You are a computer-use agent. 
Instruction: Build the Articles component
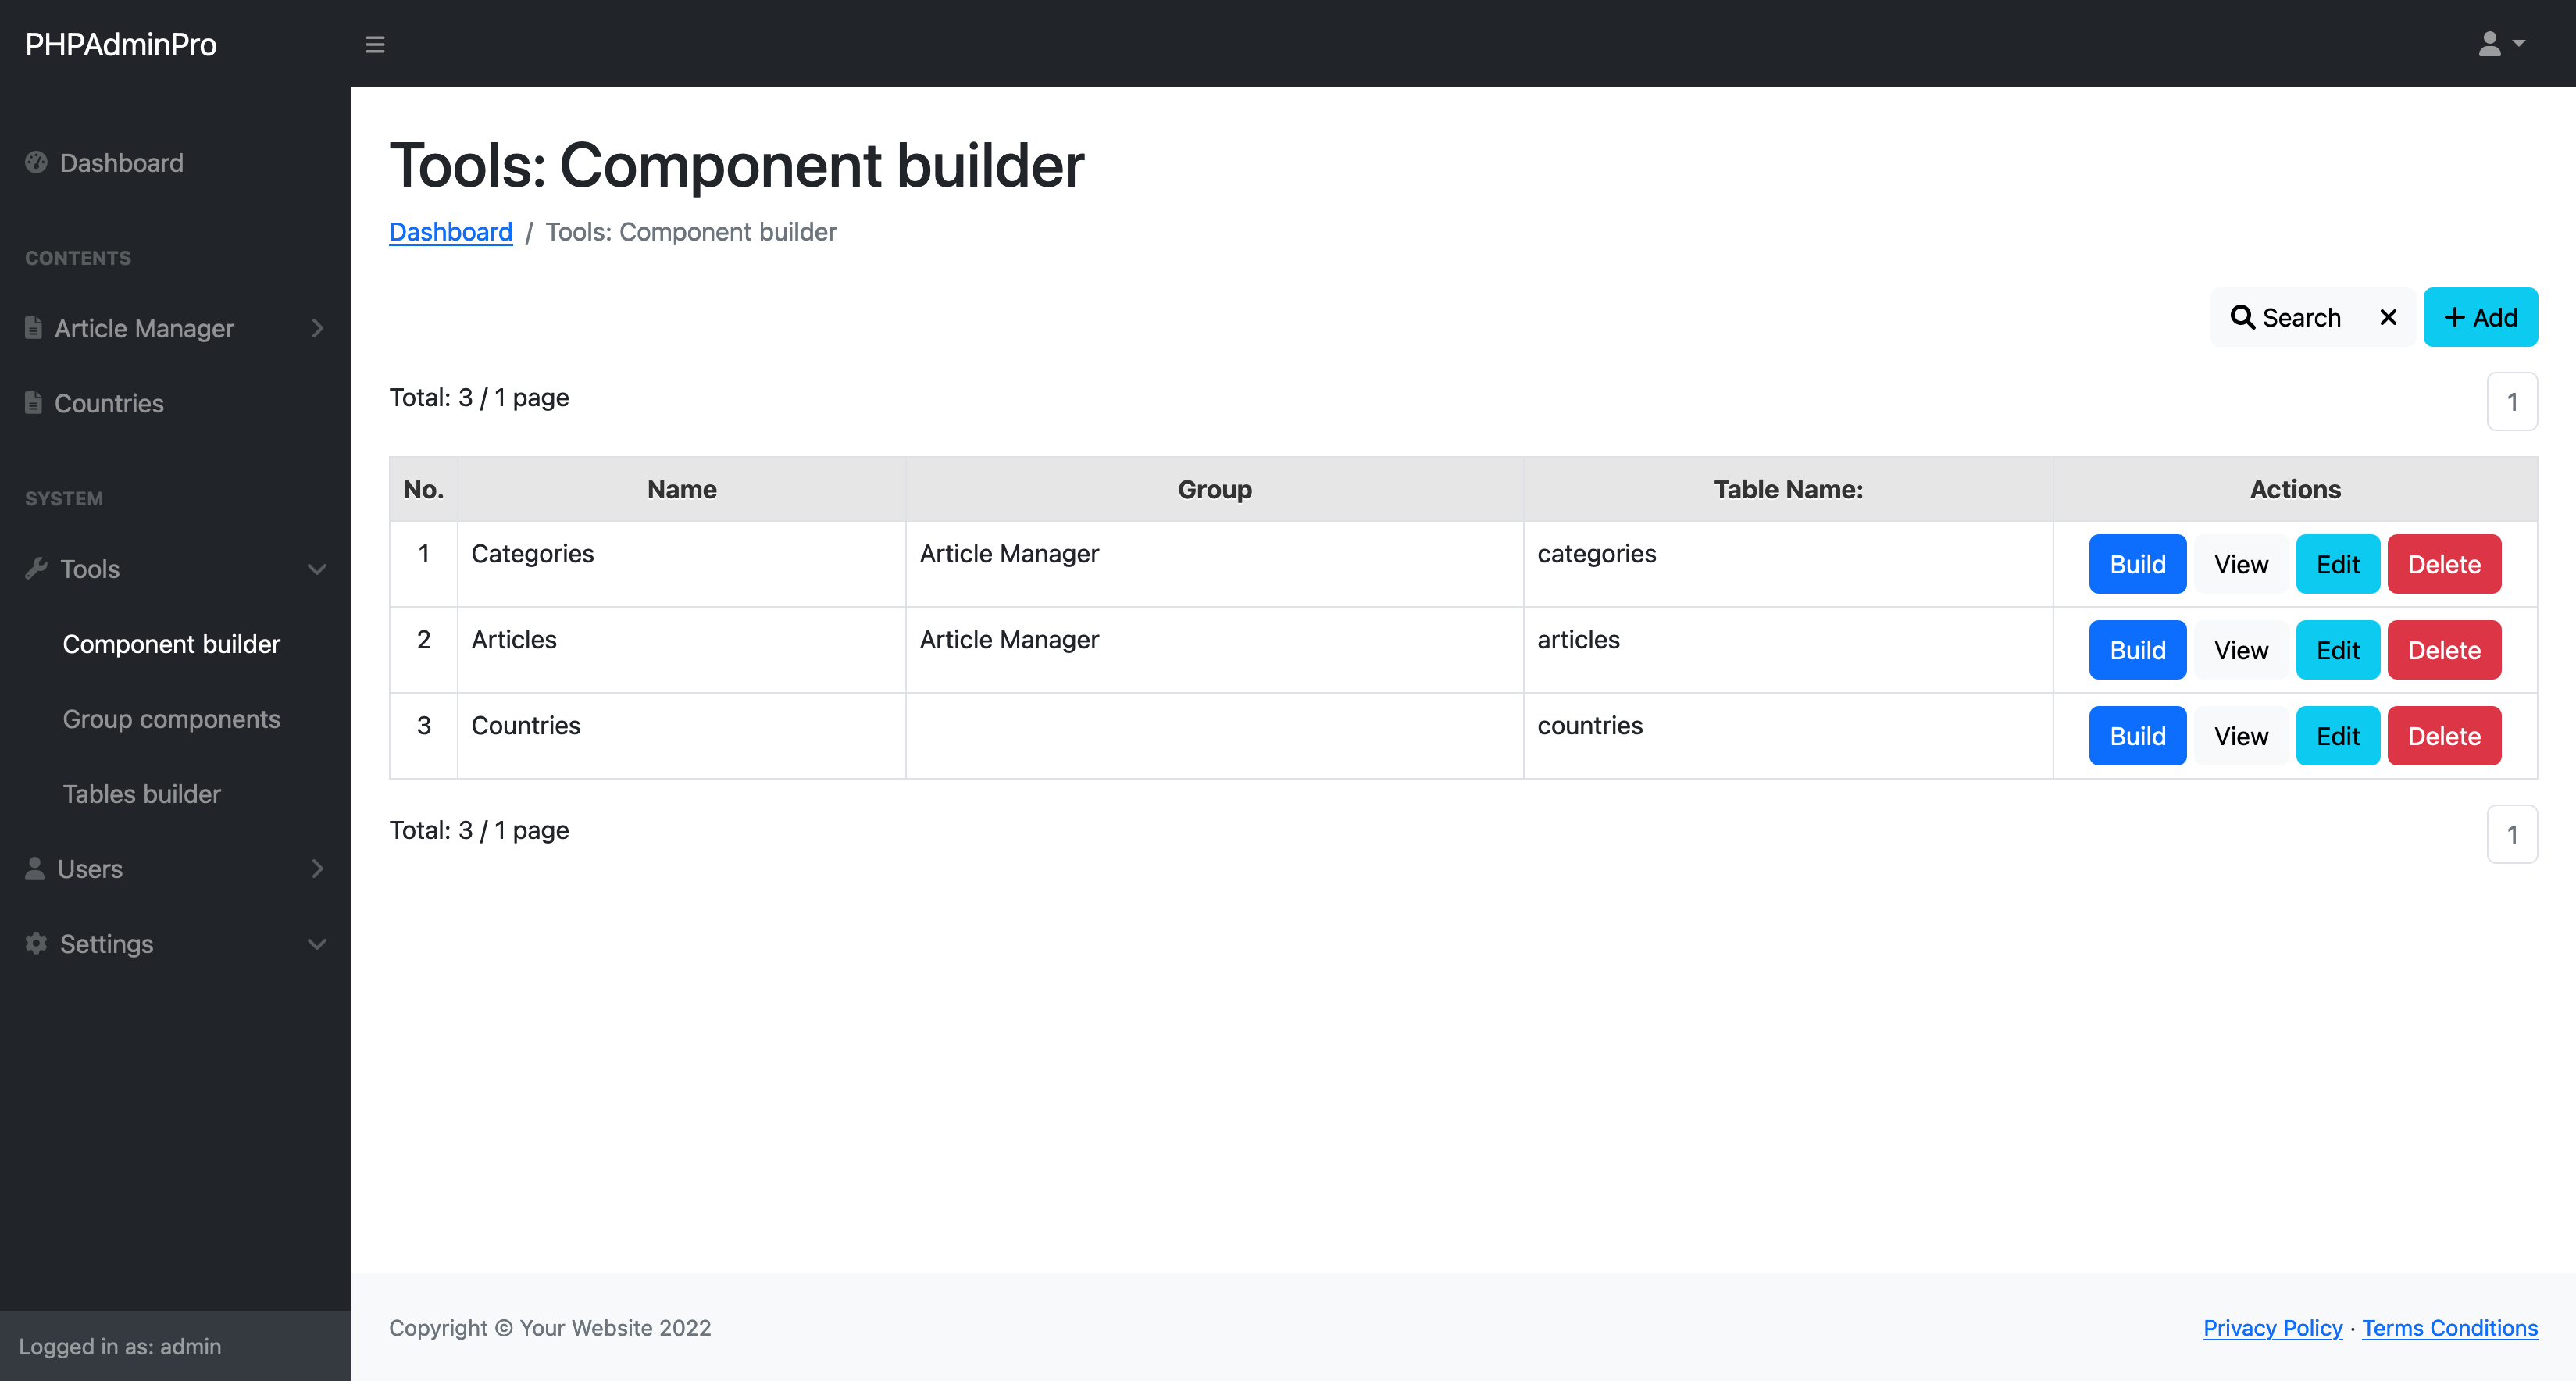2137,649
